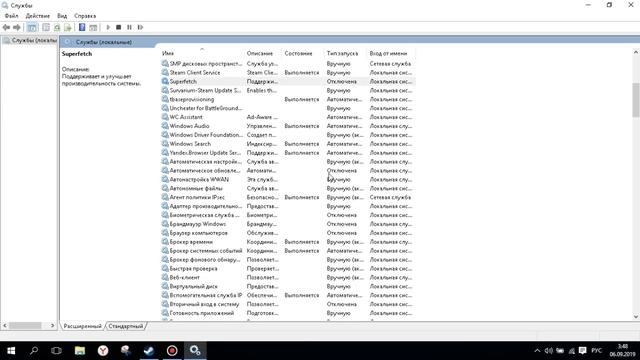Select the Веб-клиент service row
The width and height of the screenshot is (640, 360).
click(288, 278)
